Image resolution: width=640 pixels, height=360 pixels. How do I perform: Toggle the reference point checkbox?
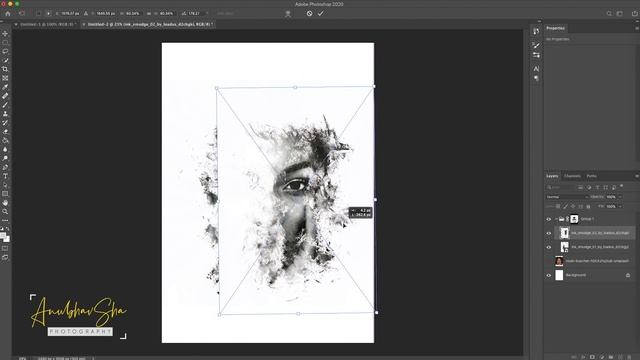tap(39, 13)
